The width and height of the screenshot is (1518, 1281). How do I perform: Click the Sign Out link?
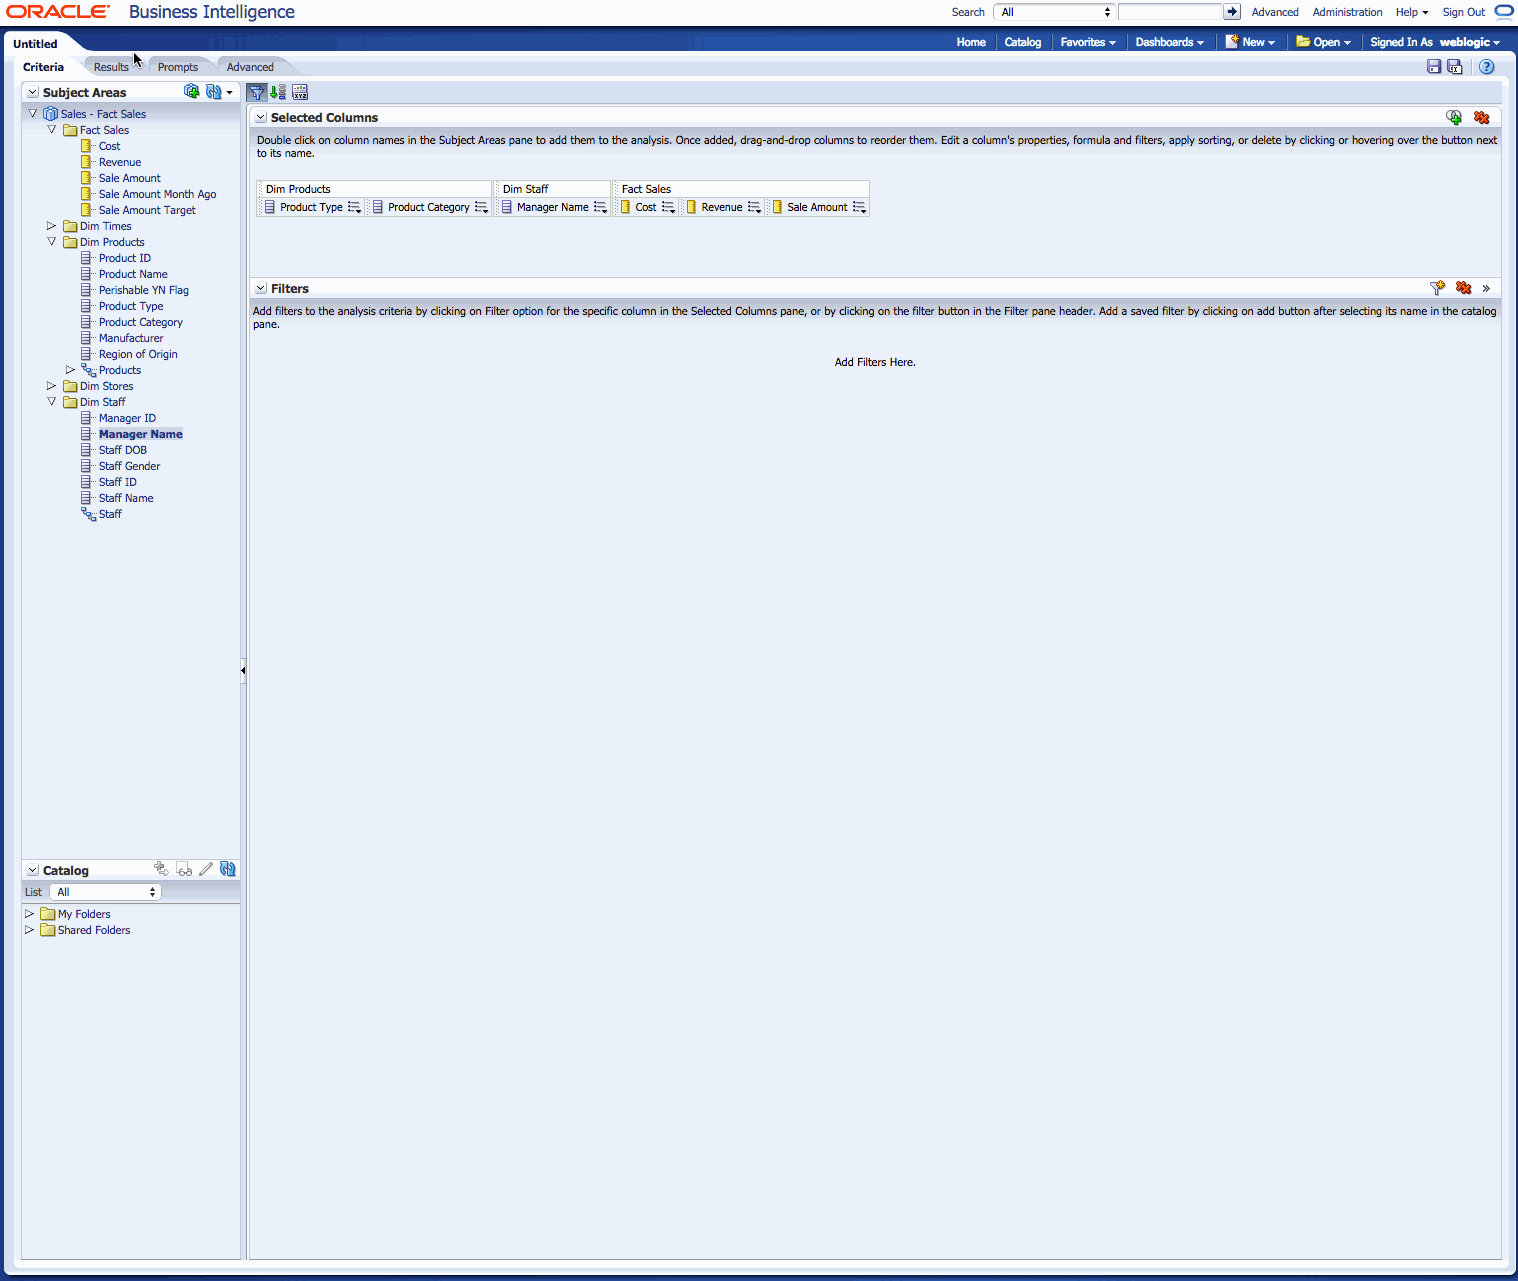click(x=1463, y=12)
